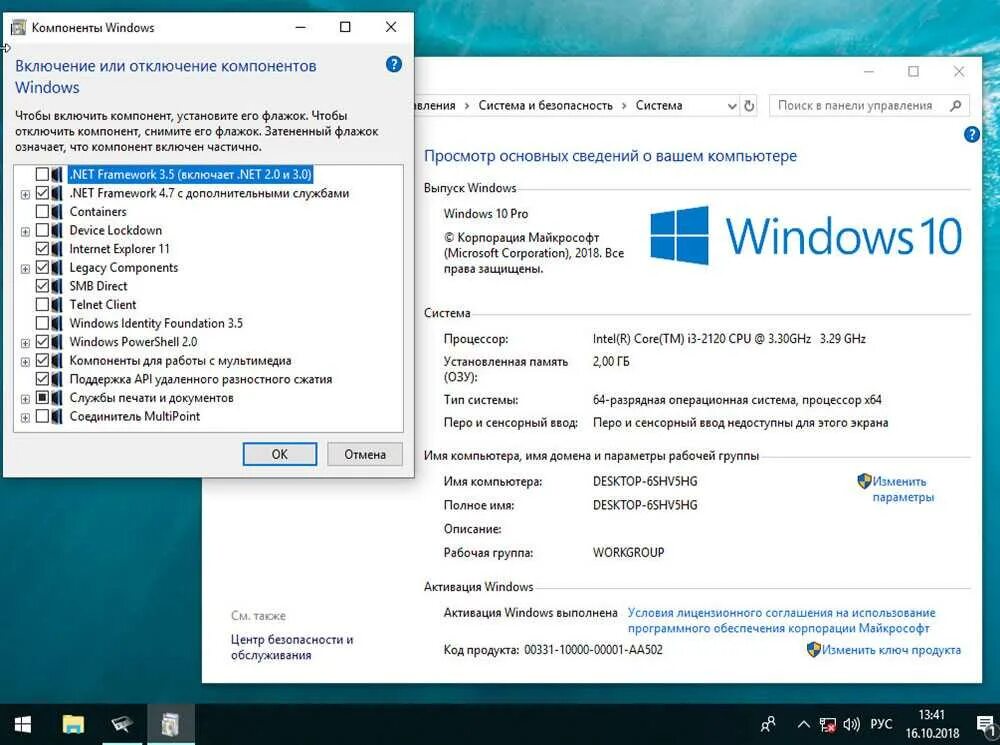The width and height of the screenshot is (1000, 745).
Task: Expand Соединитель MultiPoint node
Action: pyautogui.click(x=26, y=418)
